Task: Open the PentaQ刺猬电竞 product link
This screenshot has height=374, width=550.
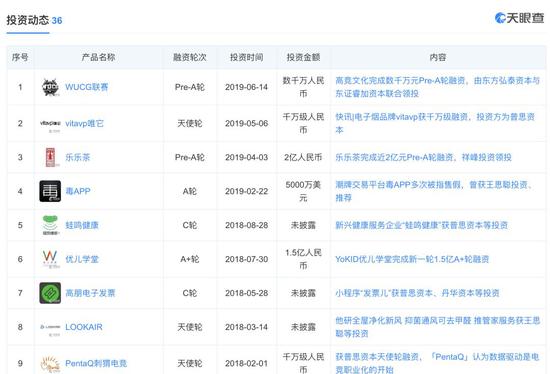Action: [x=96, y=363]
